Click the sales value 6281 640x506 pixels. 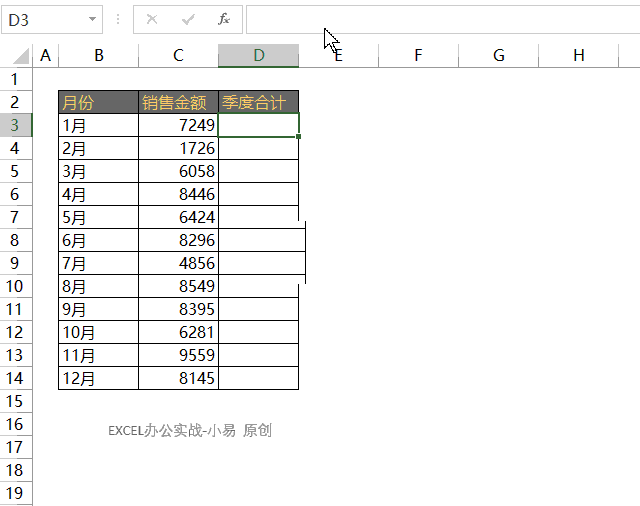click(x=178, y=332)
